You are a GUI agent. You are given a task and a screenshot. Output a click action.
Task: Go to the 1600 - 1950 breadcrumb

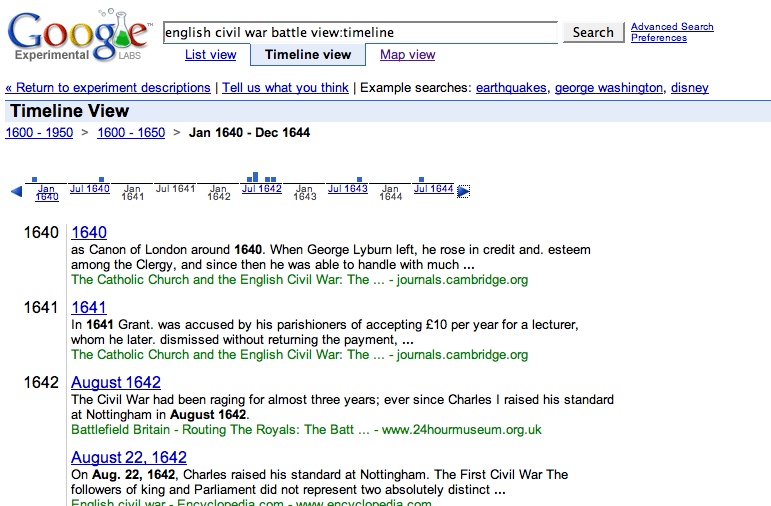40,133
